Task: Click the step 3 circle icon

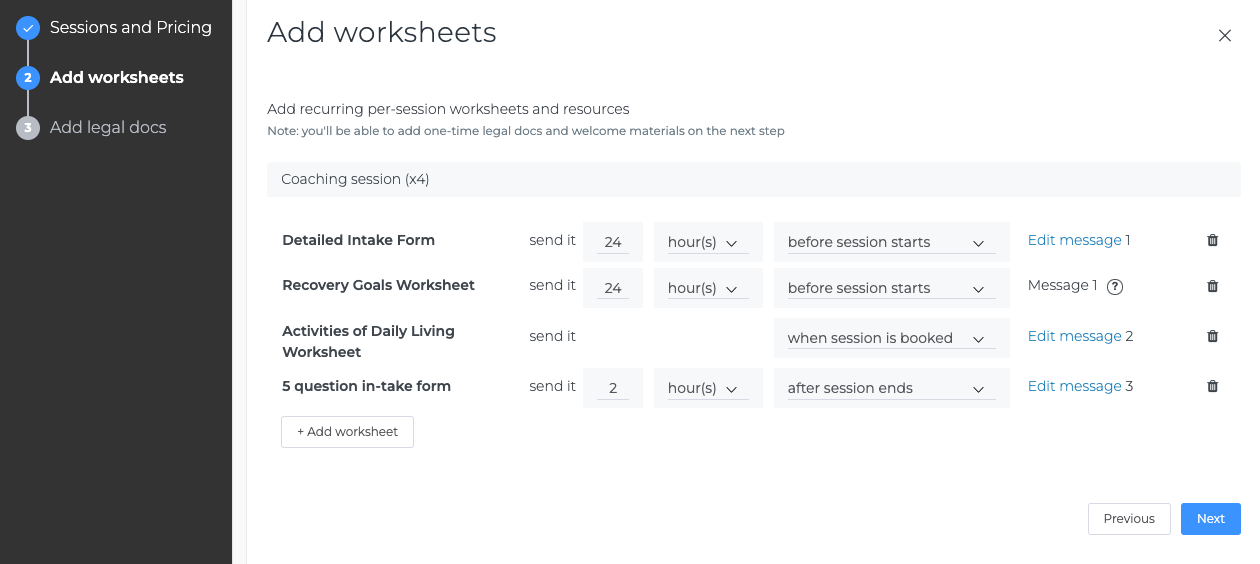Action: click(28, 128)
